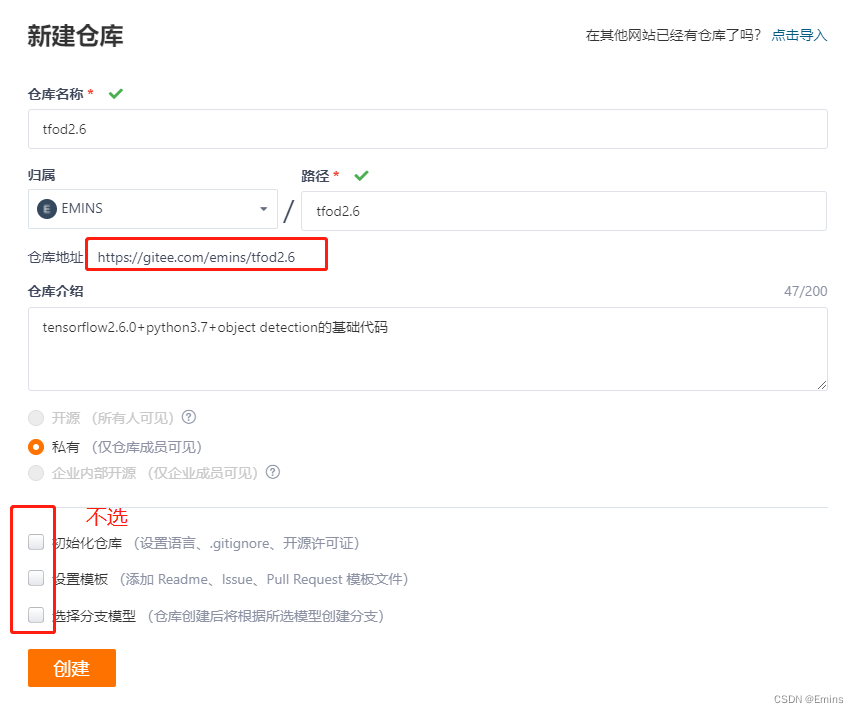Click the help icon beside 开源
859x713 pixels.
click(189, 417)
